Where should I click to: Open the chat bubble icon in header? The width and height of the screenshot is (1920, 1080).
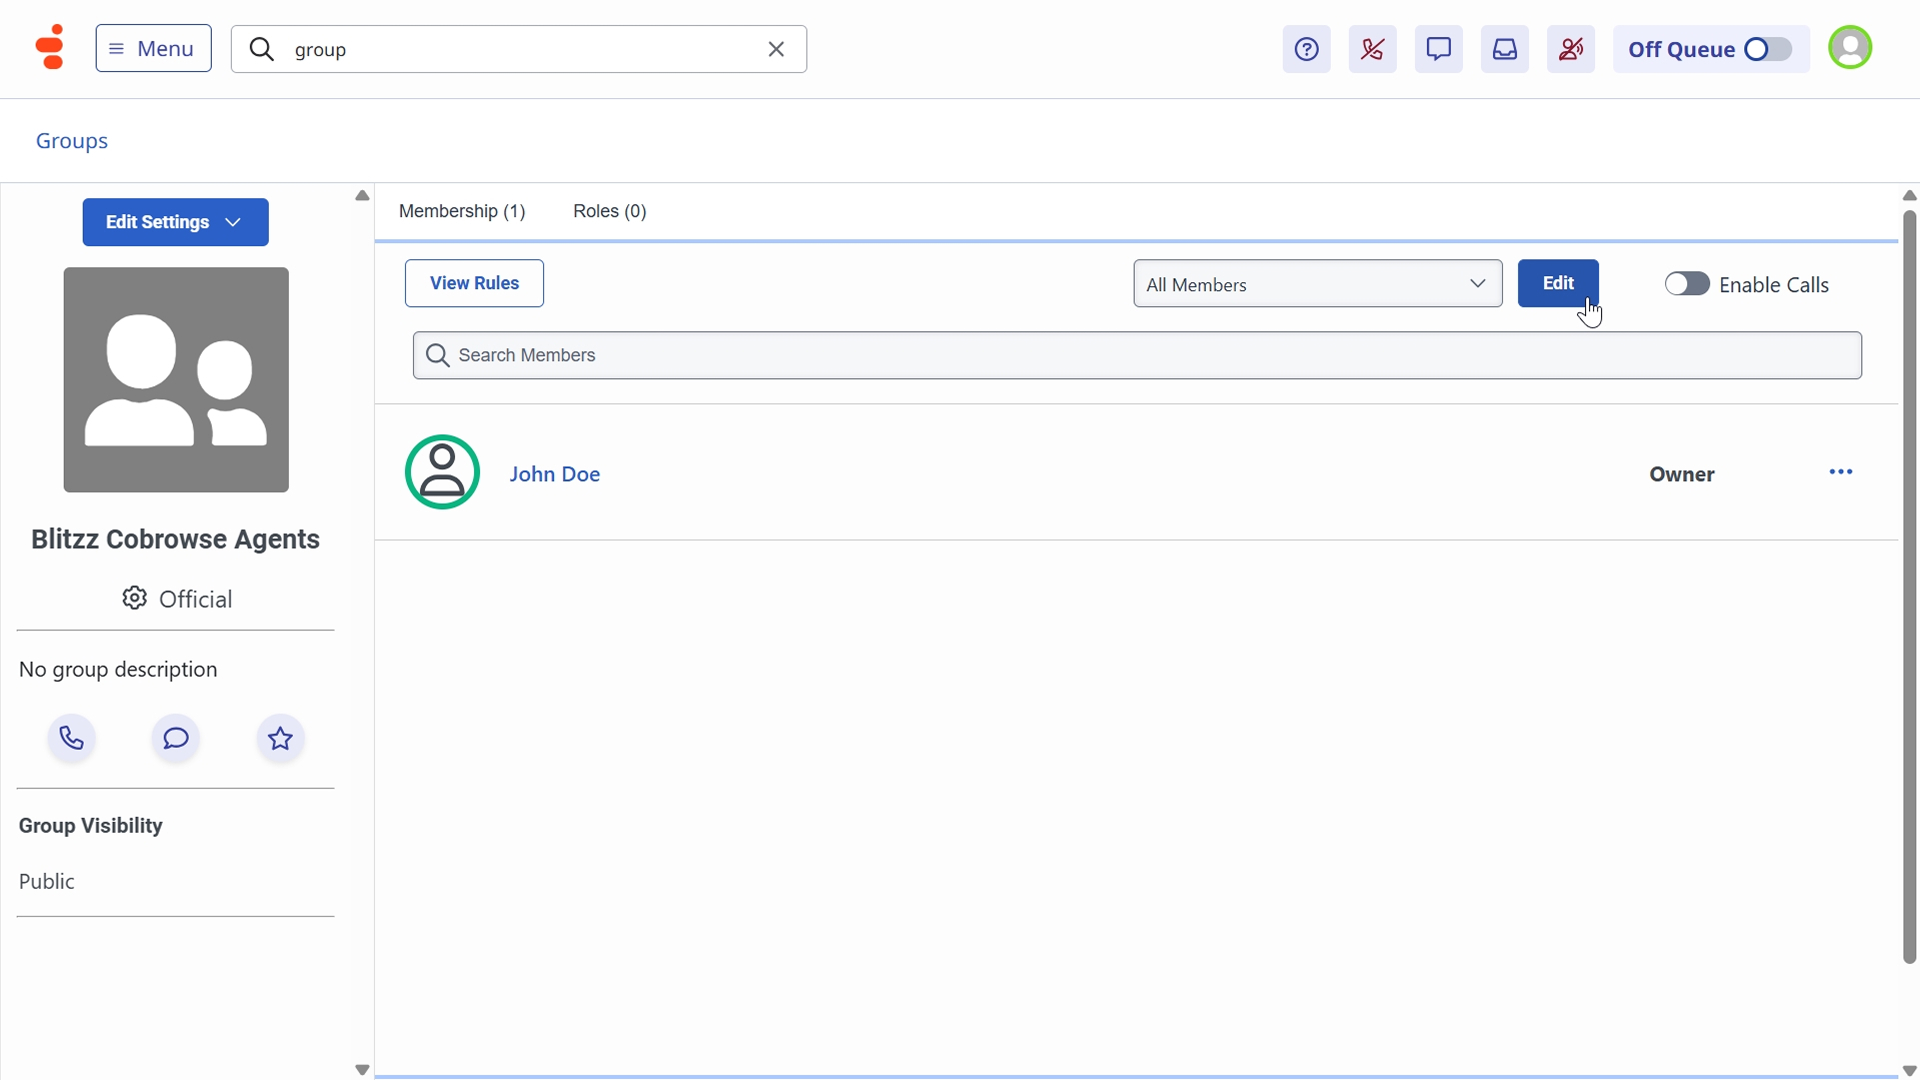click(1438, 49)
